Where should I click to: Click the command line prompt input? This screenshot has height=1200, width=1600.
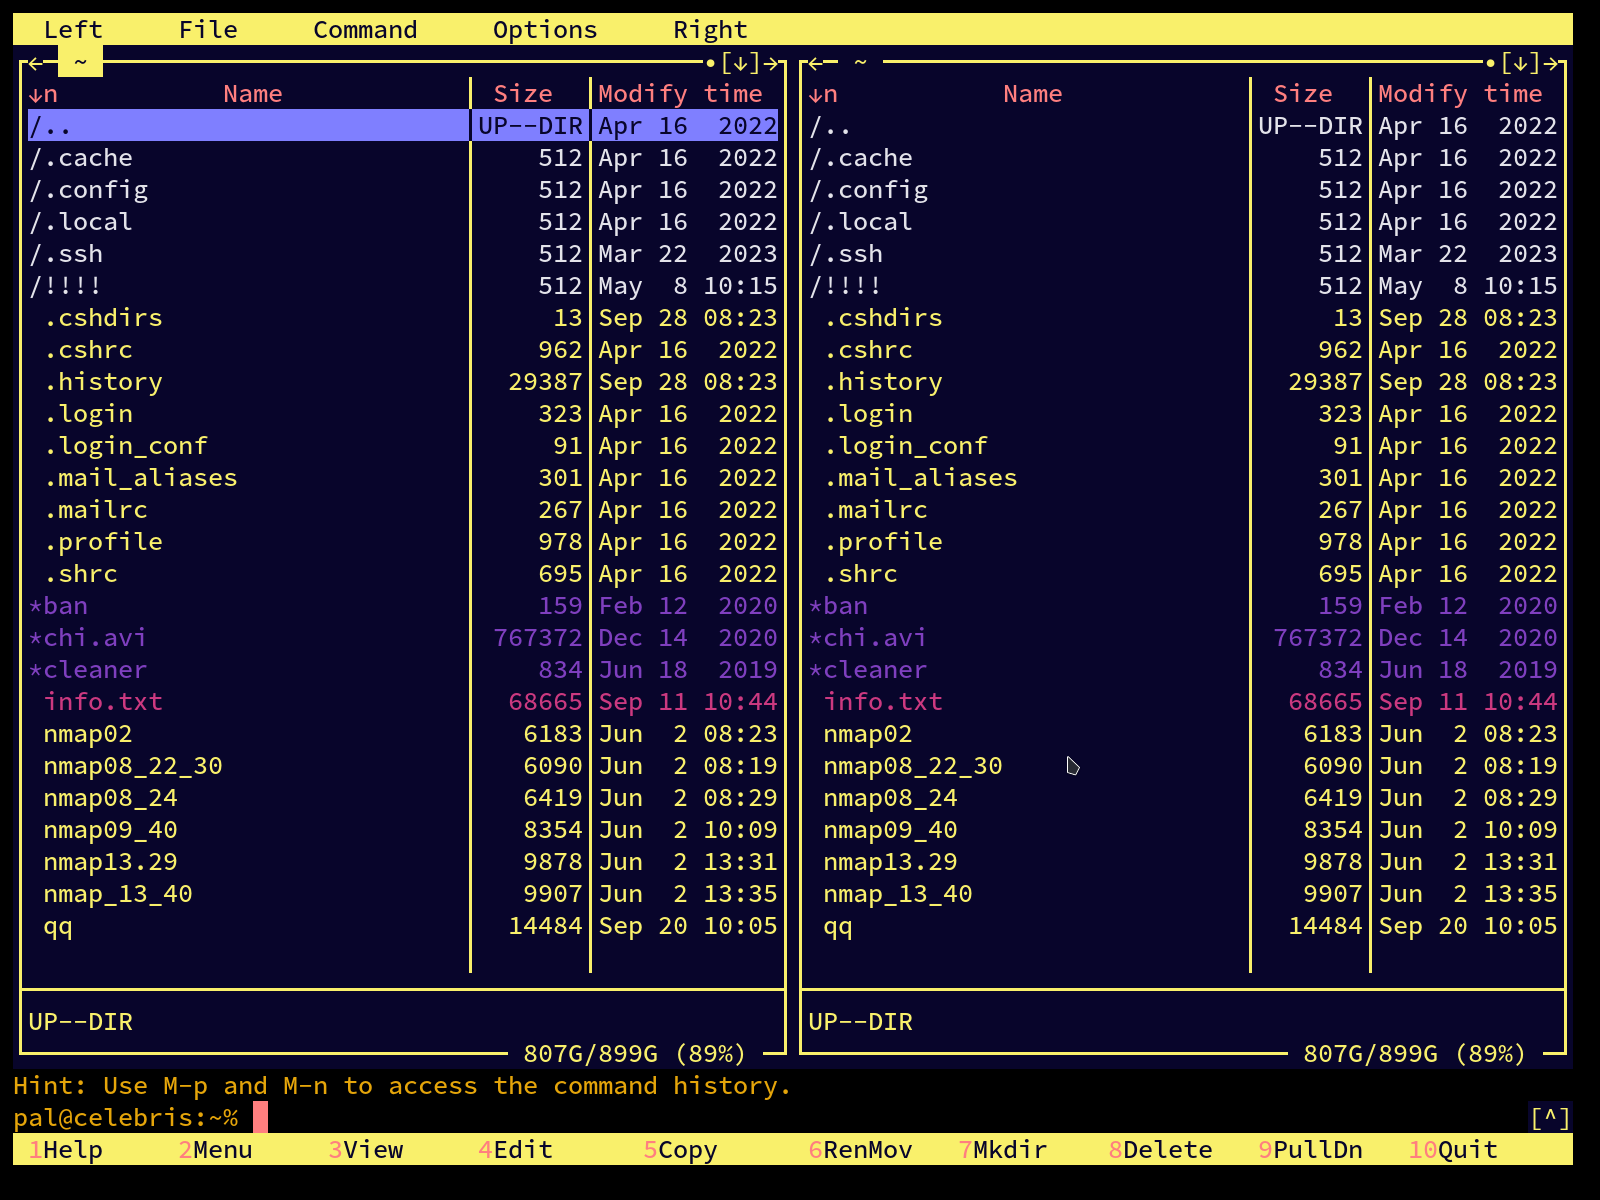click(880, 1118)
